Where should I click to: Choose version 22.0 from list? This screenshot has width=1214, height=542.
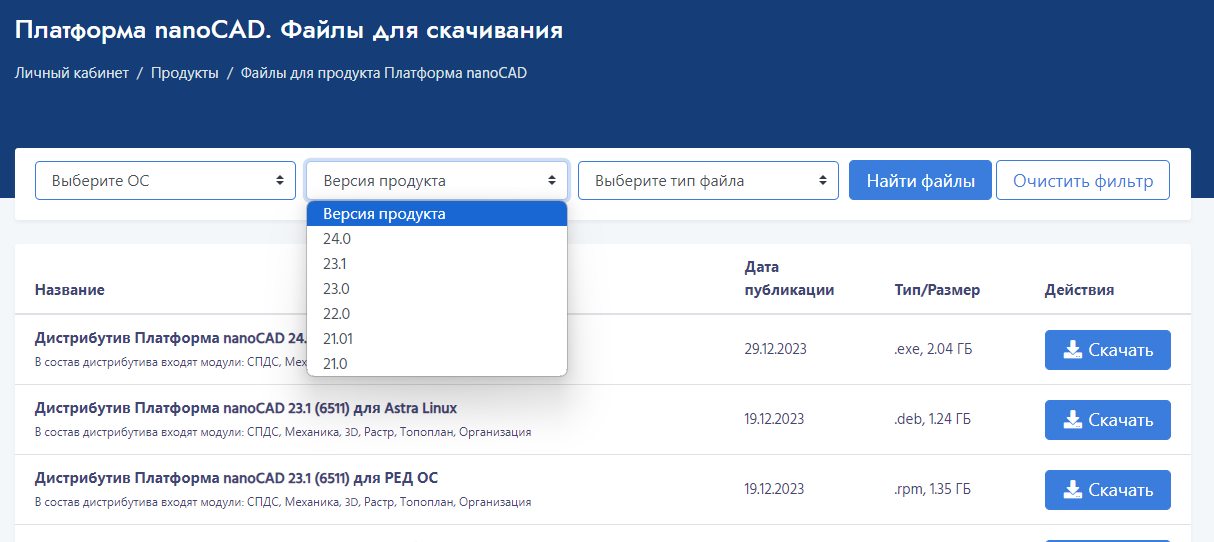[437, 314]
